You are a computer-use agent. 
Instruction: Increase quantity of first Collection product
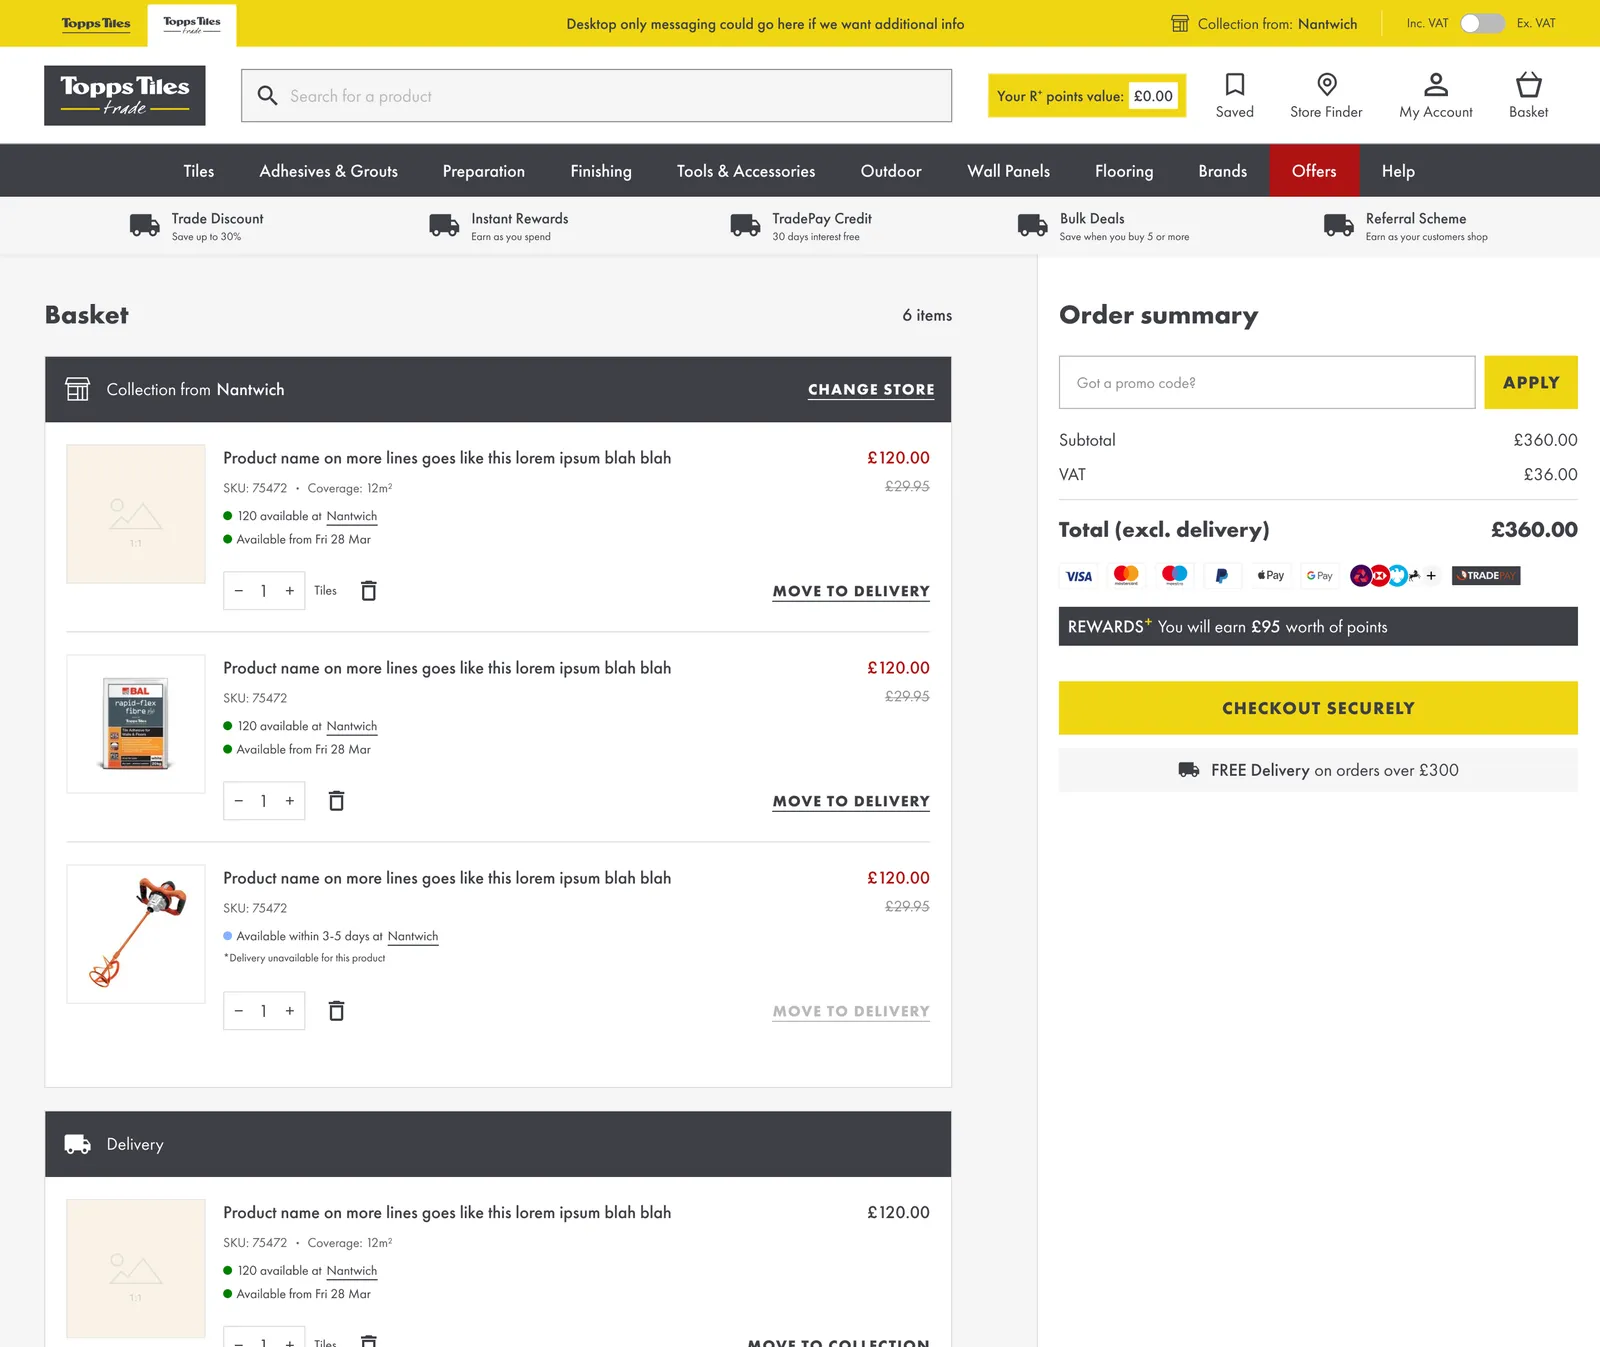[290, 591]
